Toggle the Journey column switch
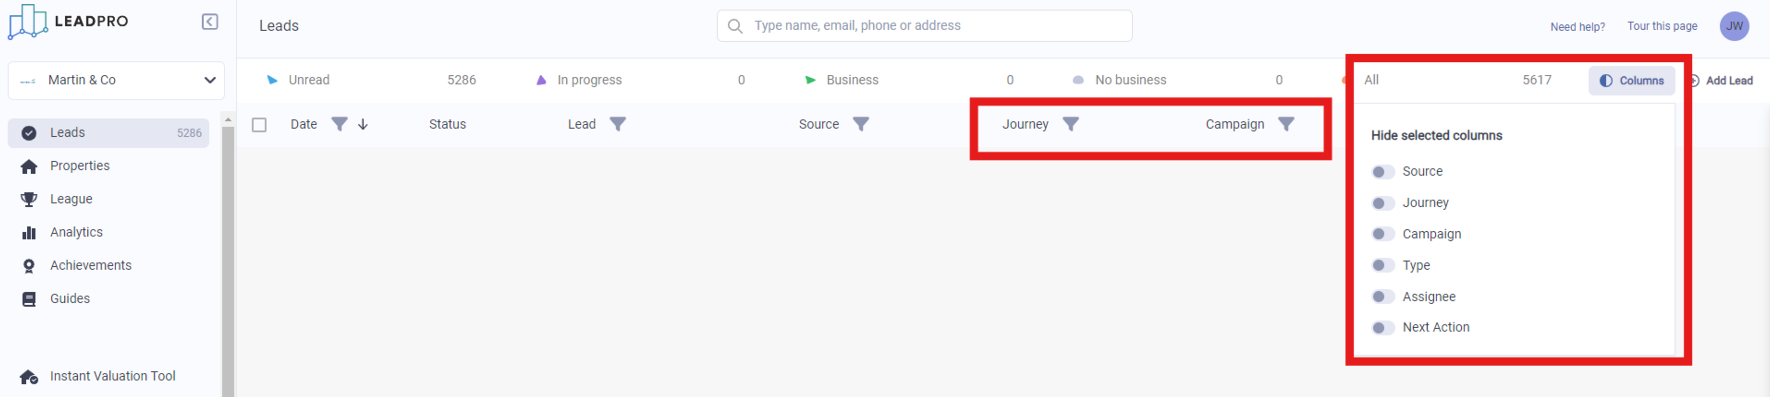Image resolution: width=1770 pixels, height=397 pixels. pos(1383,203)
